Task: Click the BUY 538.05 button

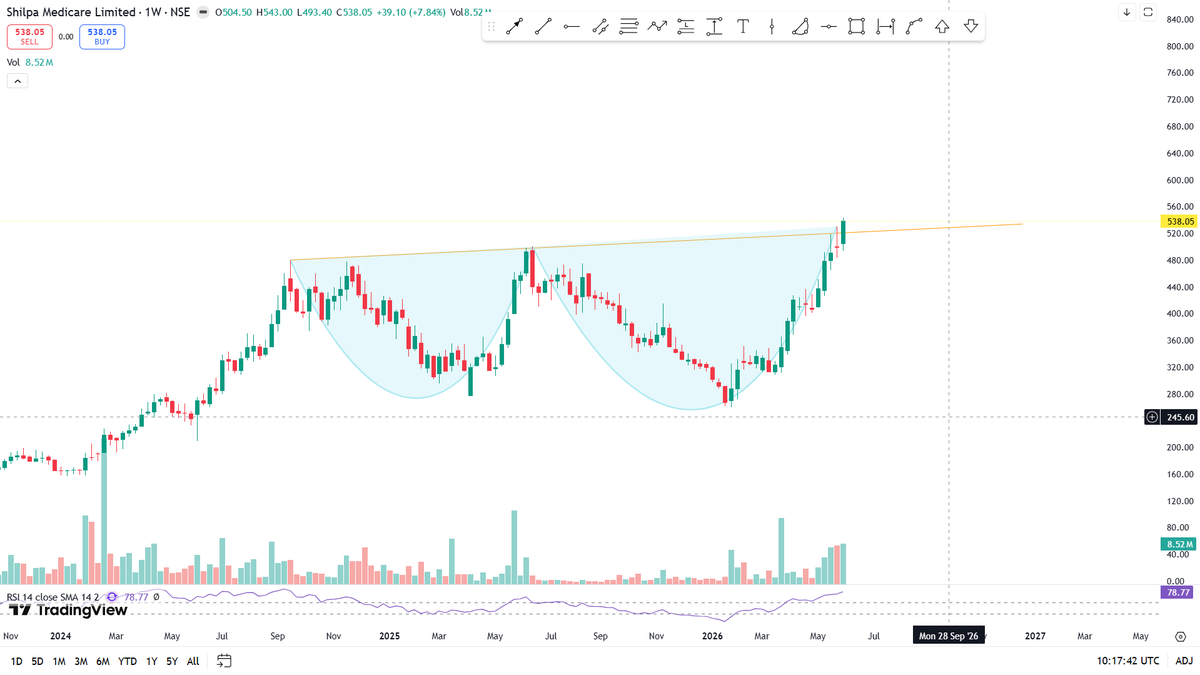Action: (100, 36)
